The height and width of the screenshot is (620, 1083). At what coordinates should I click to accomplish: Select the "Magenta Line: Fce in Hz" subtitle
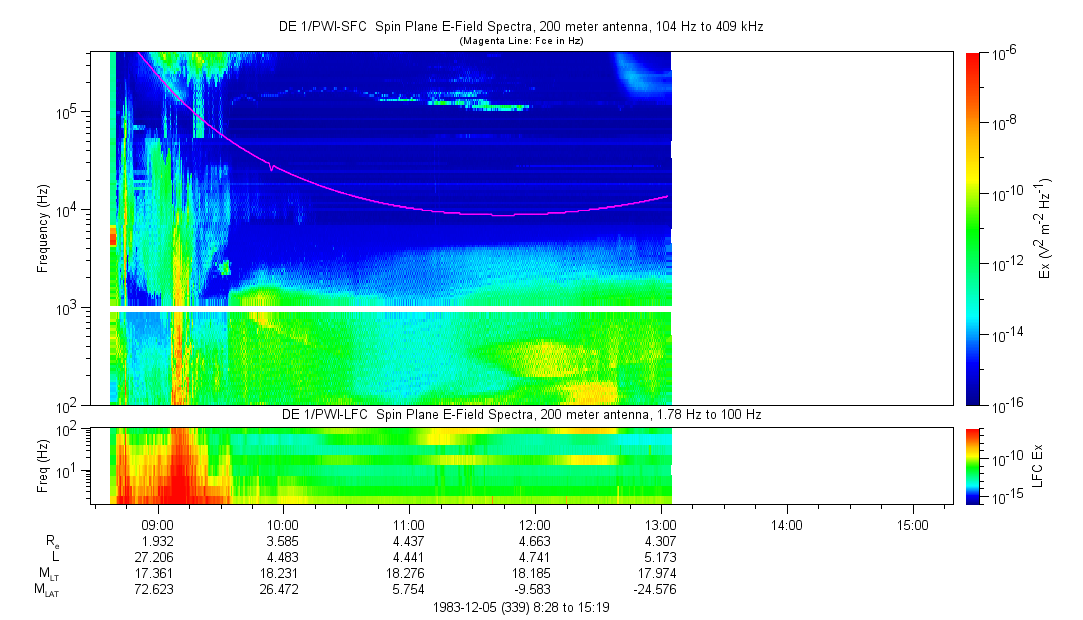(x=520, y=41)
